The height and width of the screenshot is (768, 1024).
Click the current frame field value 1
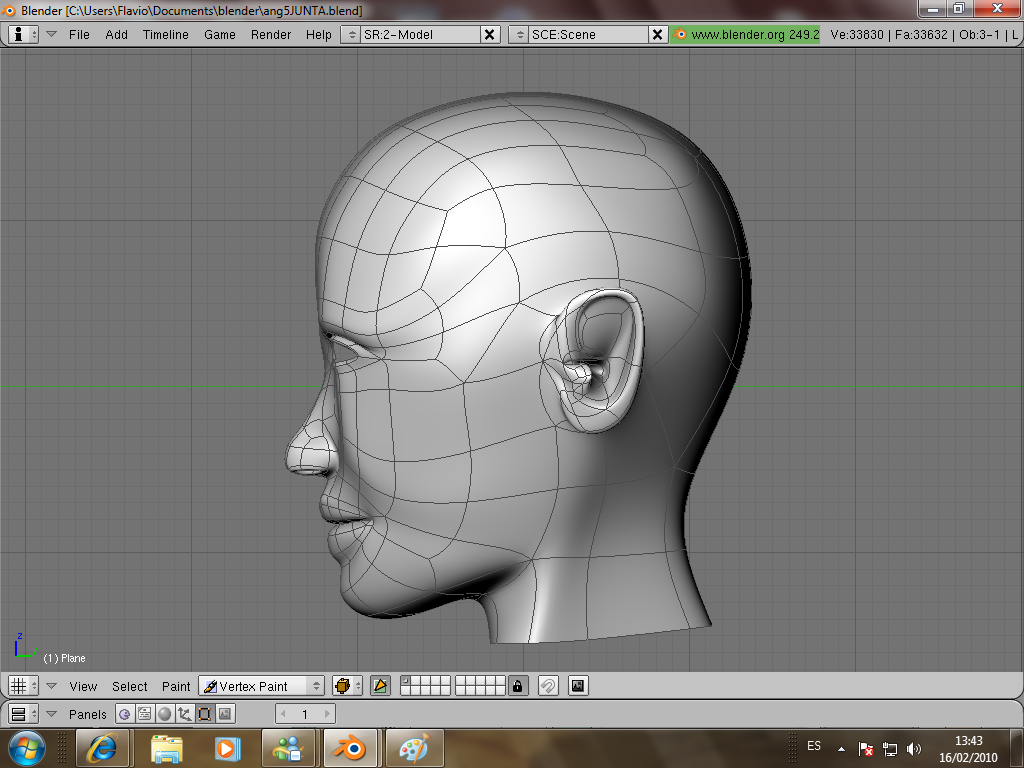tap(305, 714)
